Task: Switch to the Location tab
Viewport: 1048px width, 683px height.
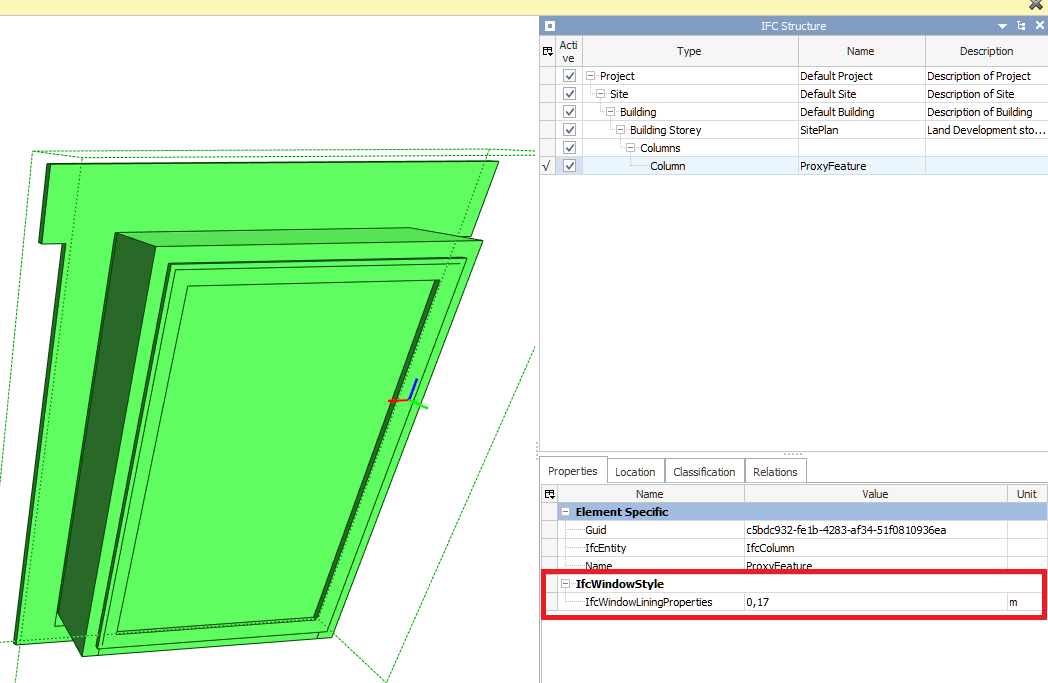Action: [x=635, y=472]
